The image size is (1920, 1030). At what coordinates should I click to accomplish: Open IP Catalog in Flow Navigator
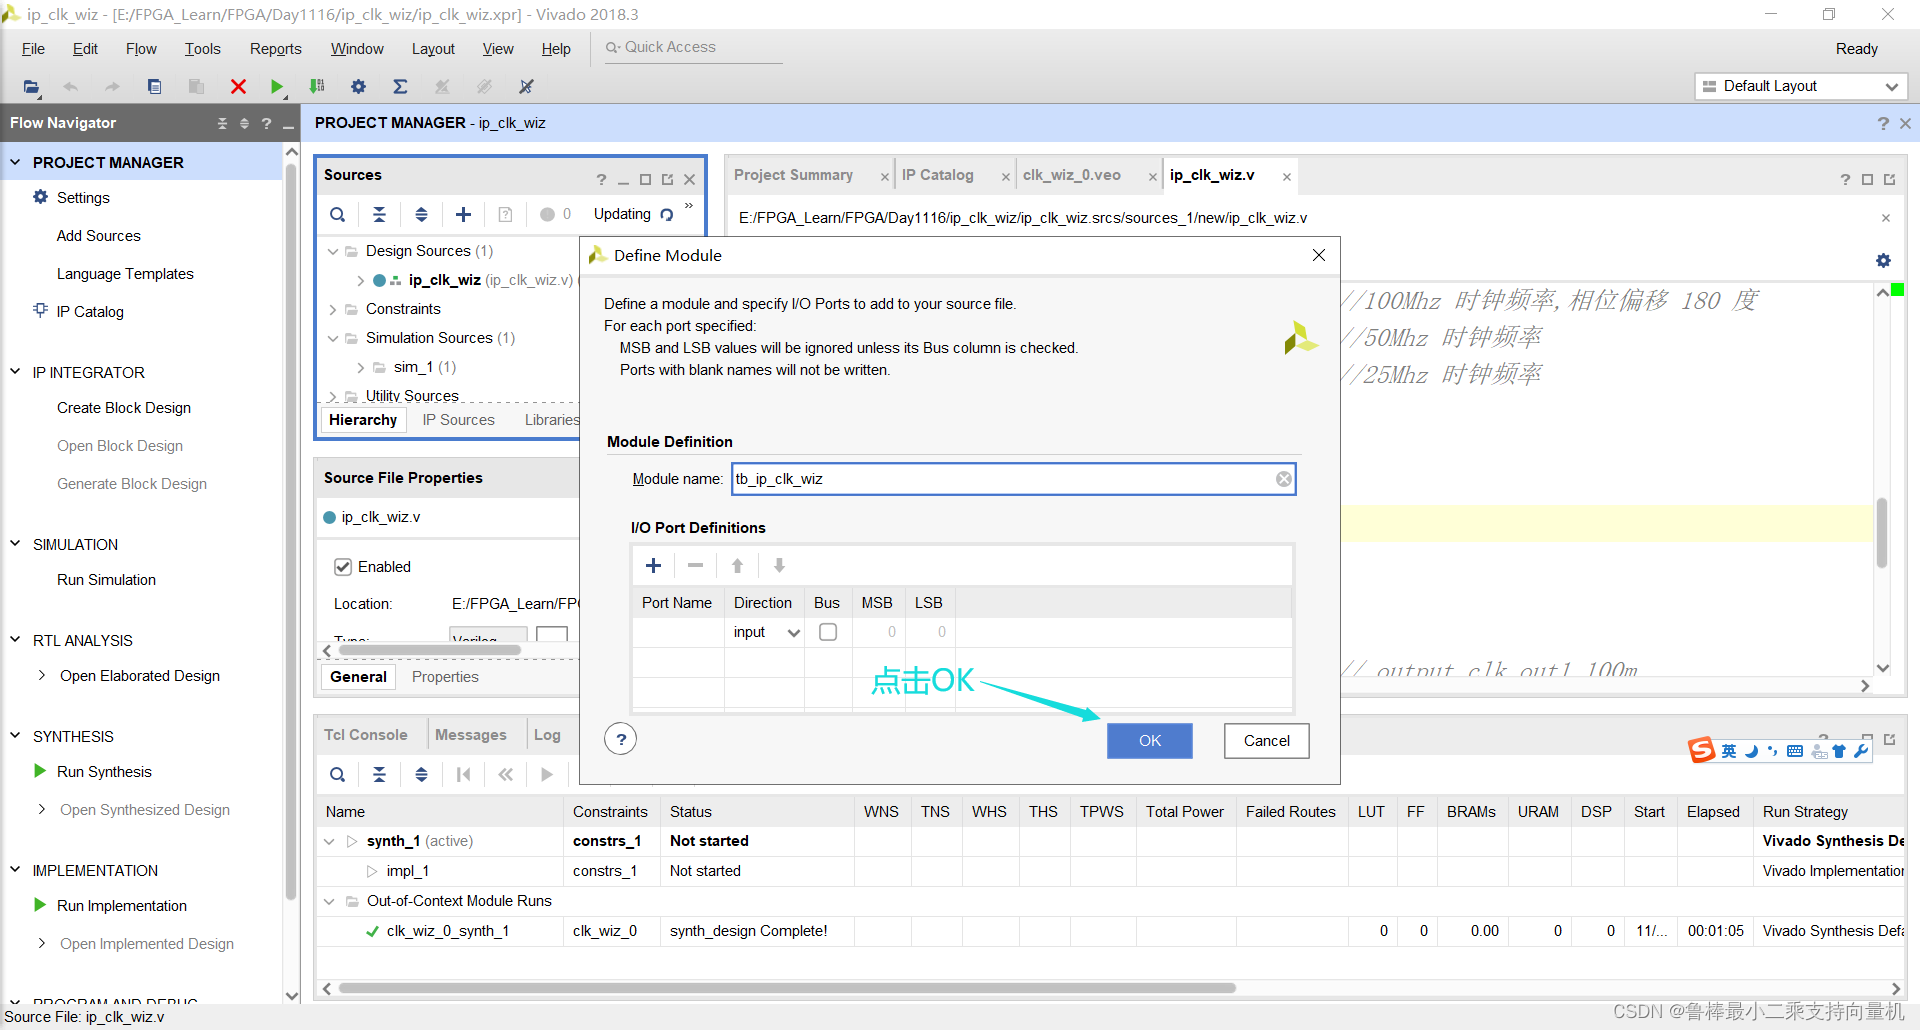(x=90, y=312)
